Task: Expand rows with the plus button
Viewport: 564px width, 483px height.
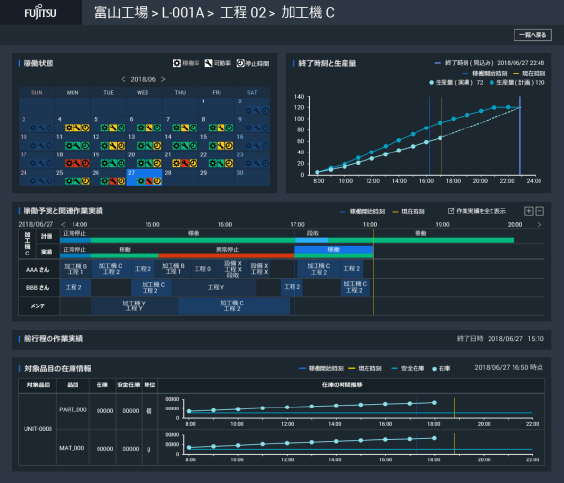Action: click(528, 211)
